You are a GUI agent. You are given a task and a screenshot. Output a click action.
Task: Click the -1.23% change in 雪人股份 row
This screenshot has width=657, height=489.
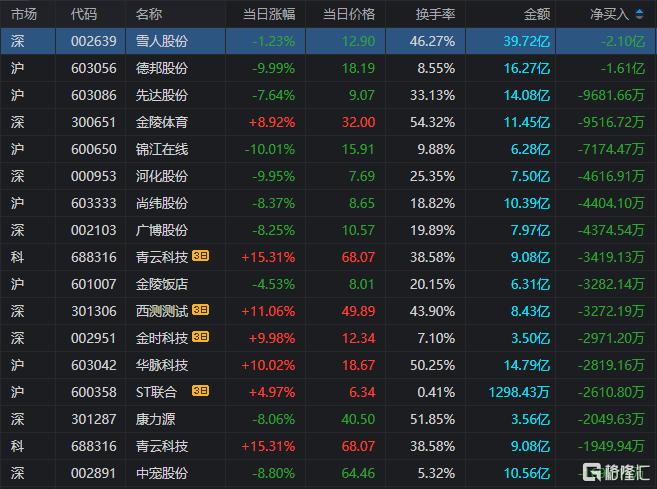pos(274,41)
